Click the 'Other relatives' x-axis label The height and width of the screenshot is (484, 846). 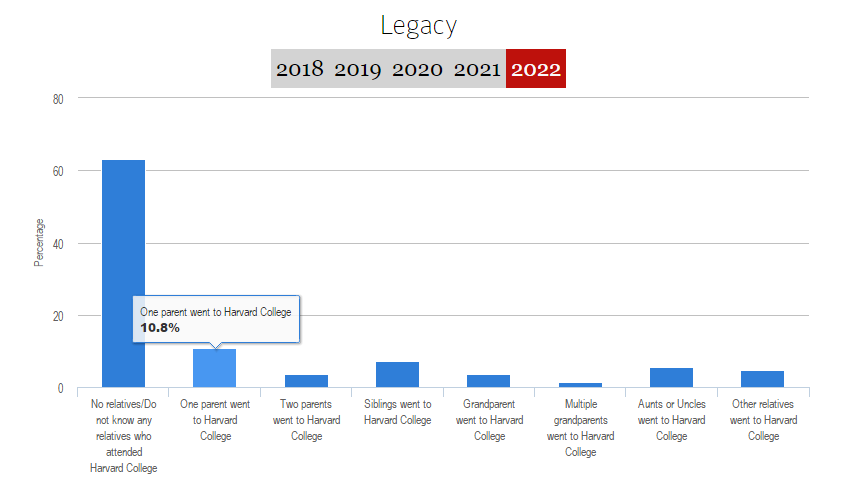tap(762, 420)
